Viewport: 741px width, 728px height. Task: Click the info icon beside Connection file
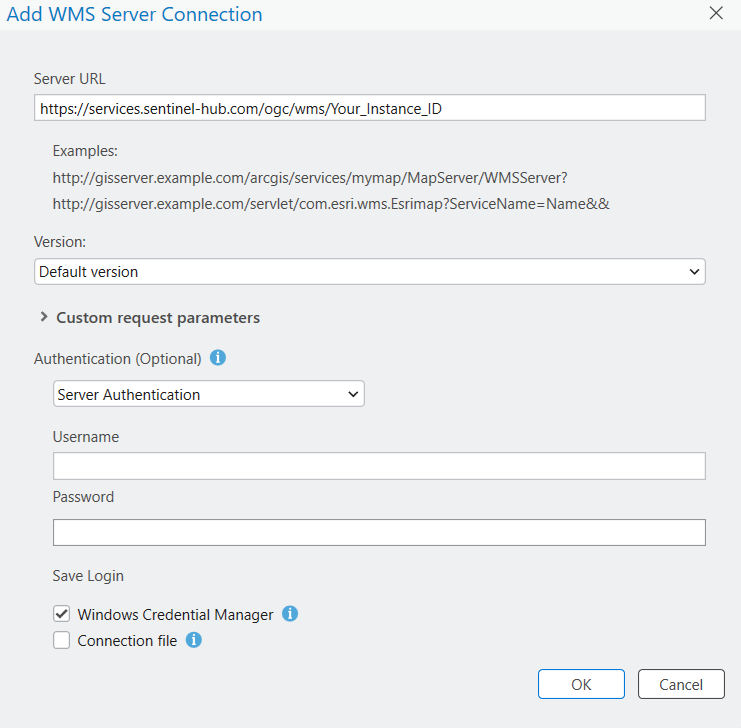(194, 640)
